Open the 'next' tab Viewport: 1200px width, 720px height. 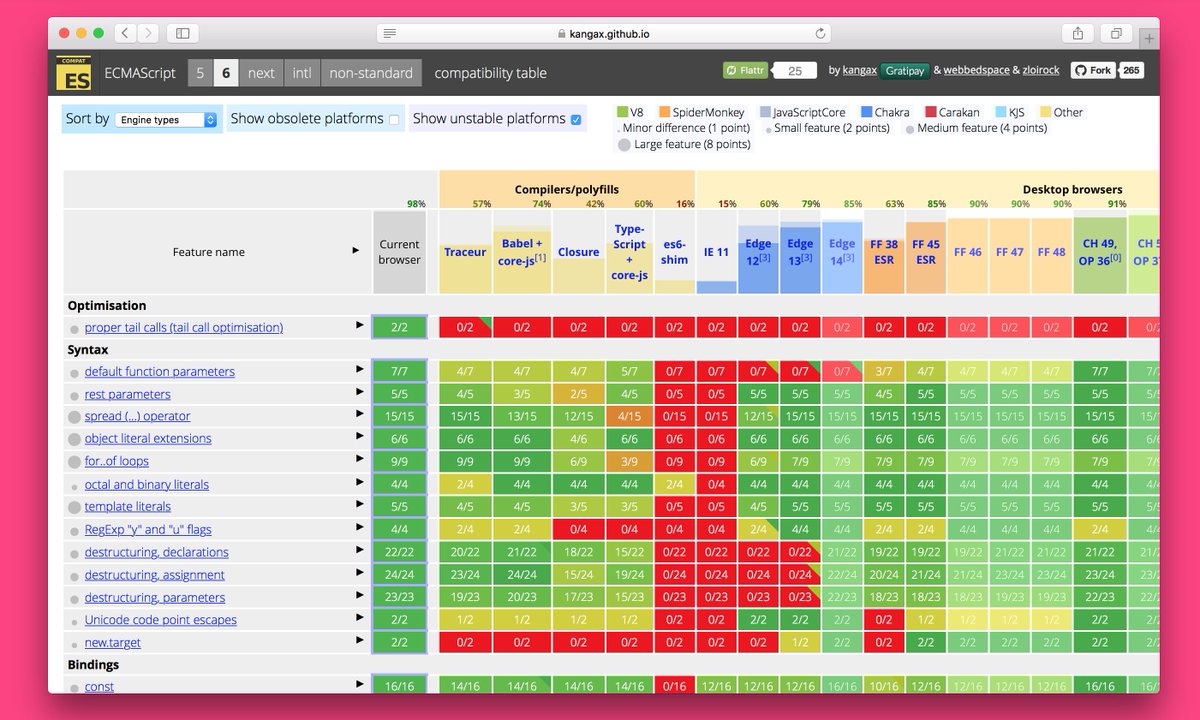(261, 73)
